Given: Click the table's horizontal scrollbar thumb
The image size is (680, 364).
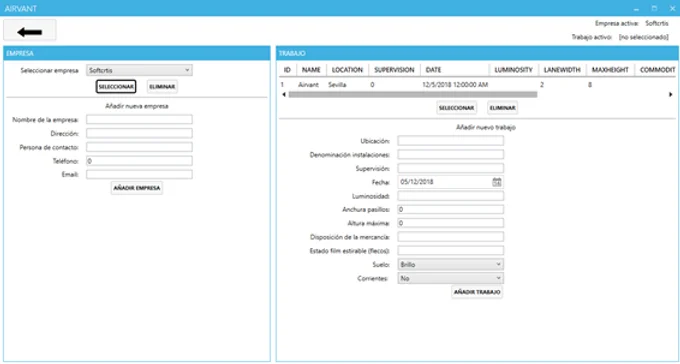Looking at the screenshot, I should tap(413, 95).
